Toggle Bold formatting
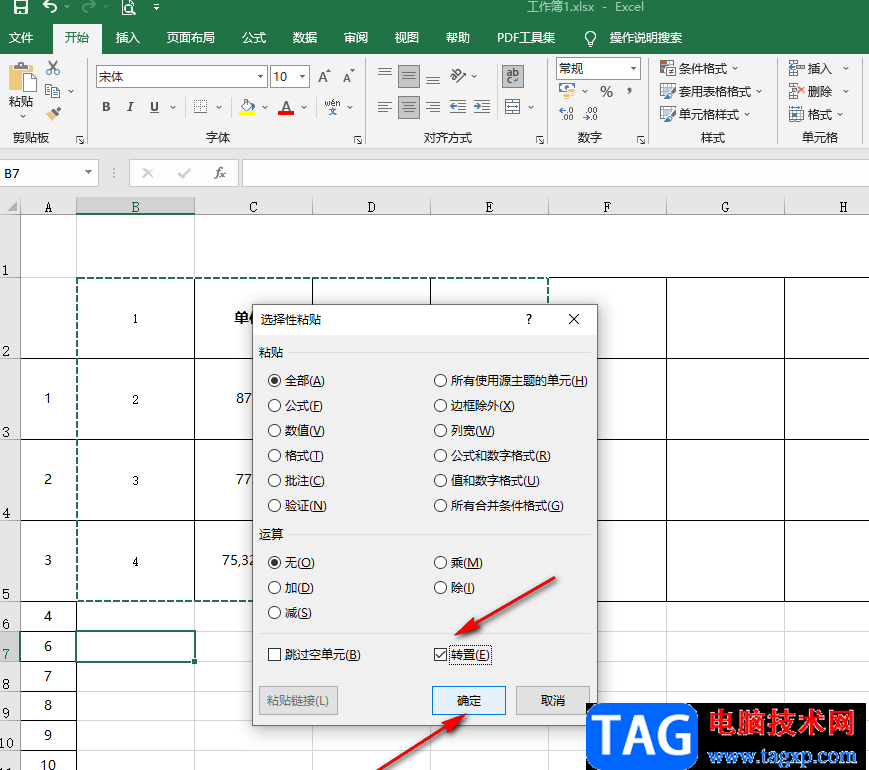 coord(106,107)
